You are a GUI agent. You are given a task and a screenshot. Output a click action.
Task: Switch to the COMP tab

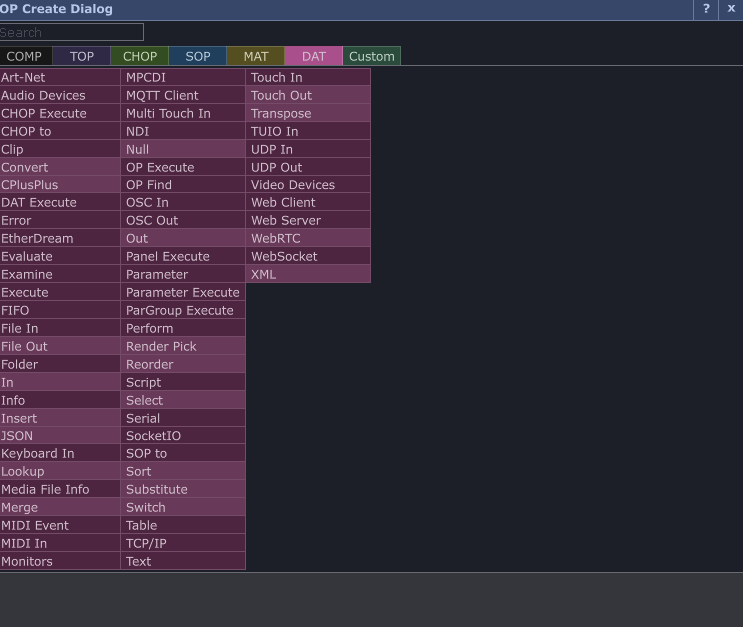(25, 56)
